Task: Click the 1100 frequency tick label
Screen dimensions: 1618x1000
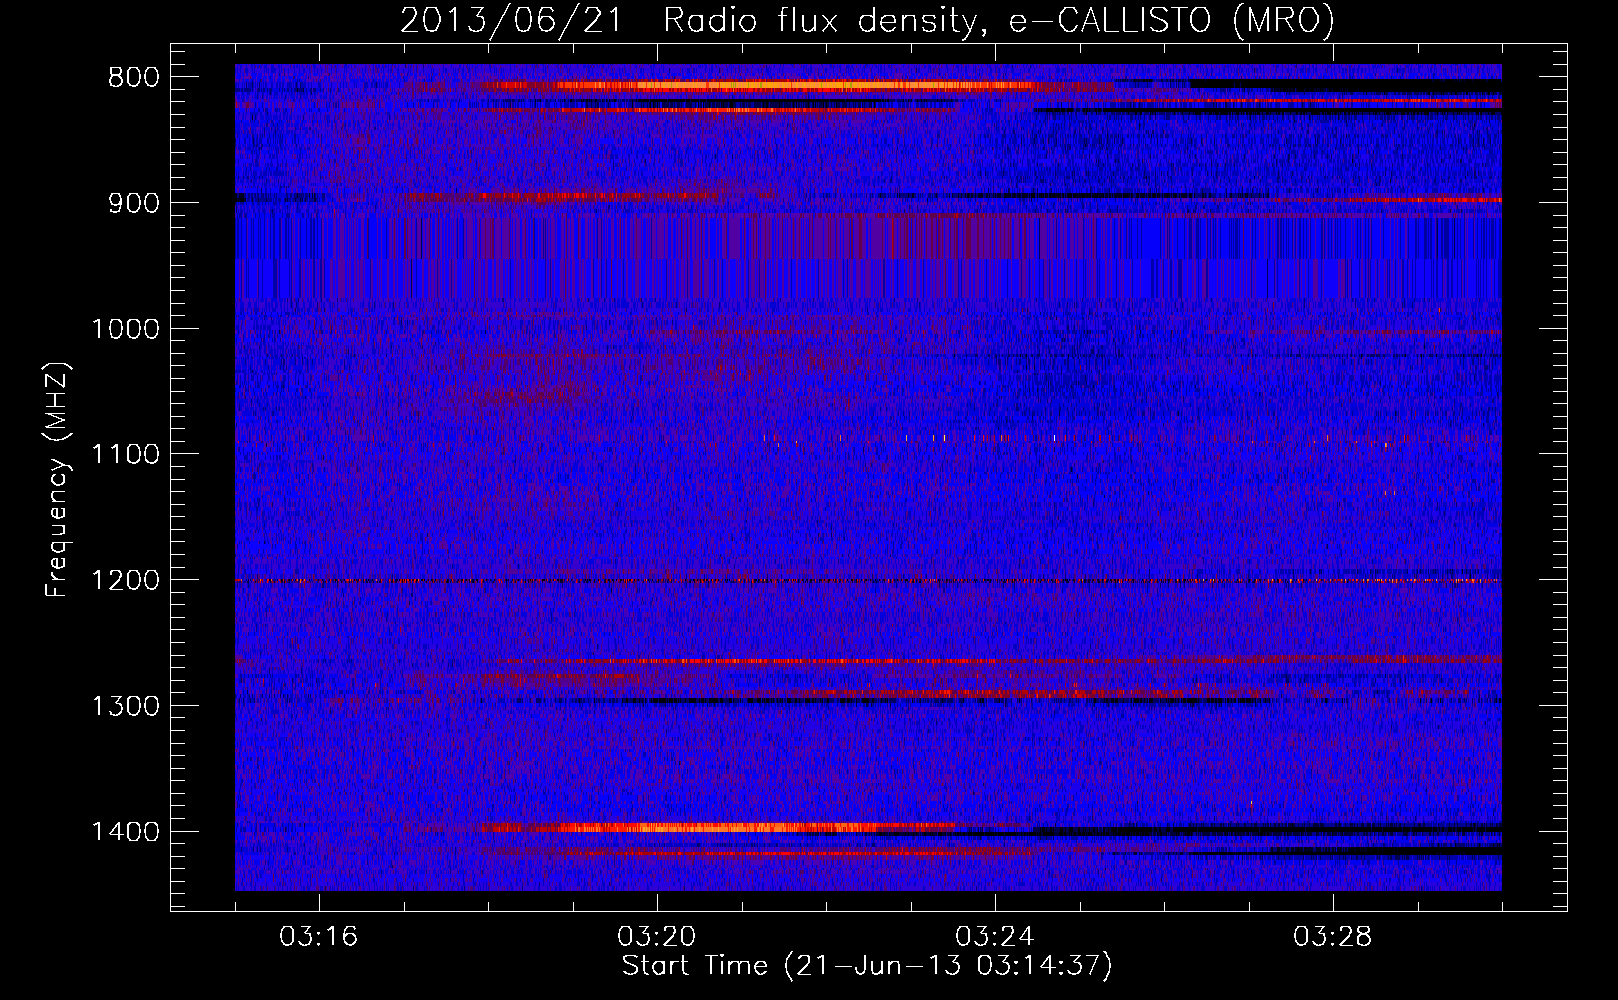Action: [x=125, y=455]
